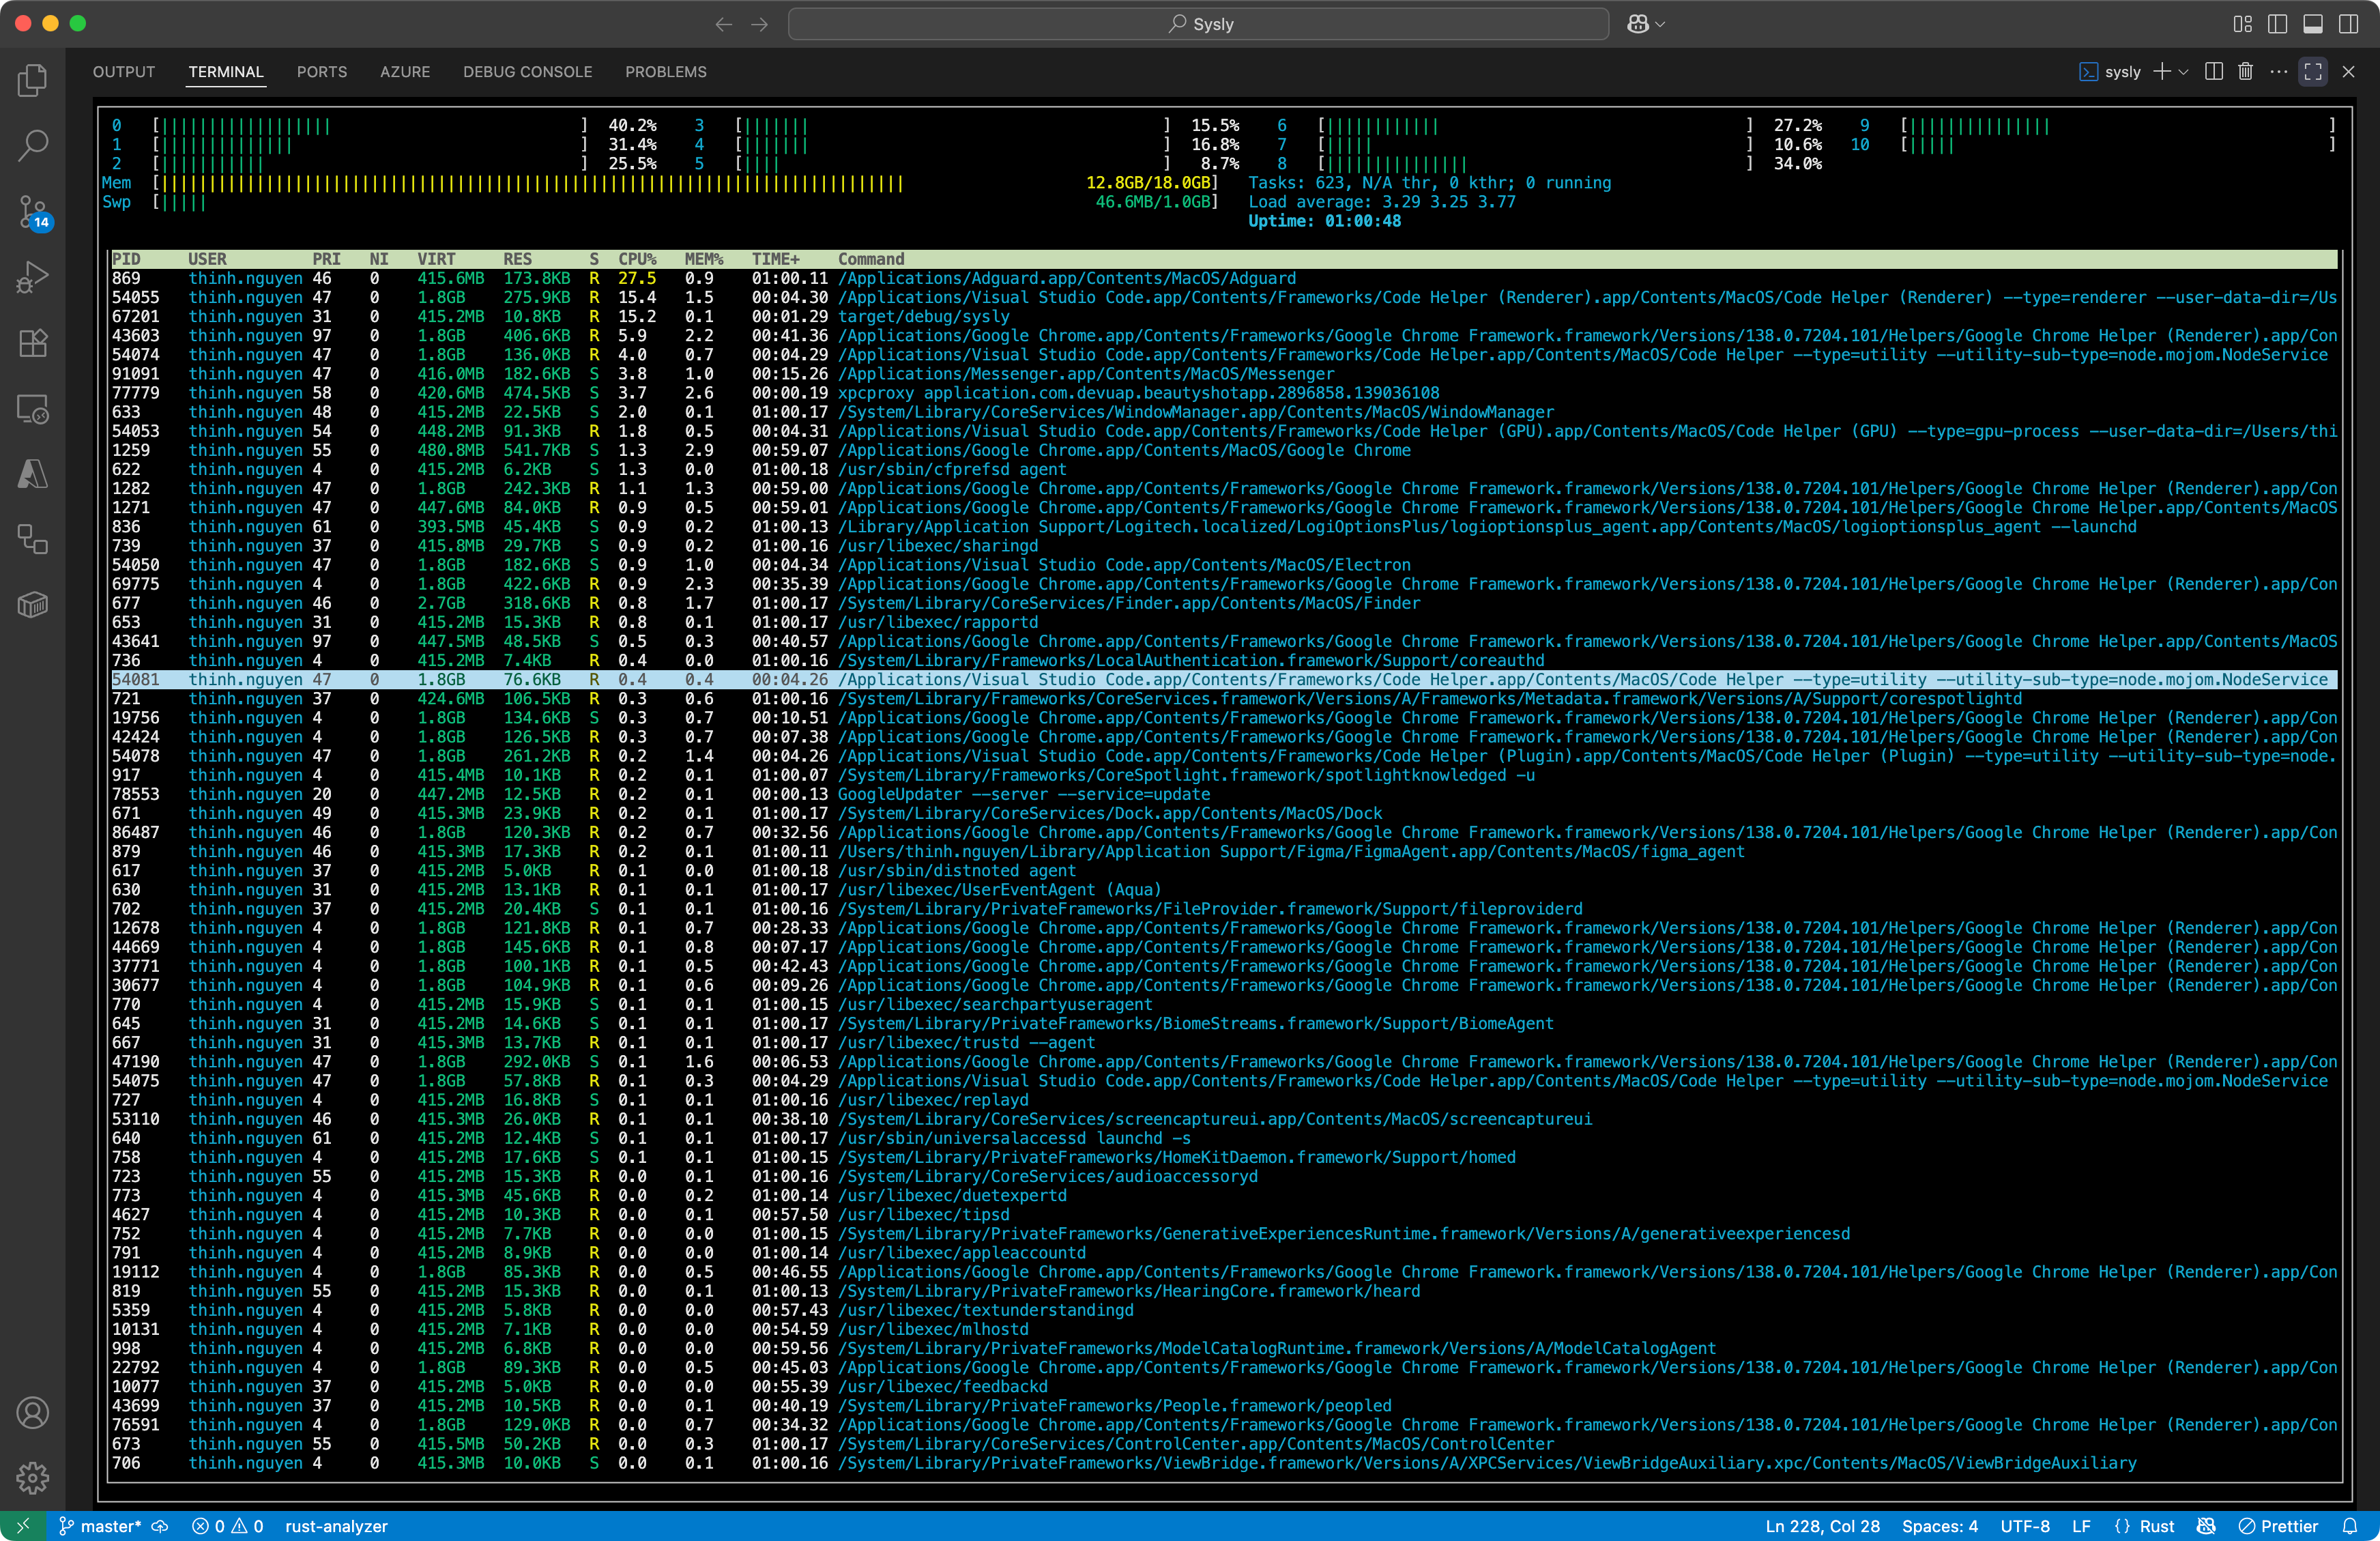Expand the new terminal launch profile dropdown

[2184, 72]
